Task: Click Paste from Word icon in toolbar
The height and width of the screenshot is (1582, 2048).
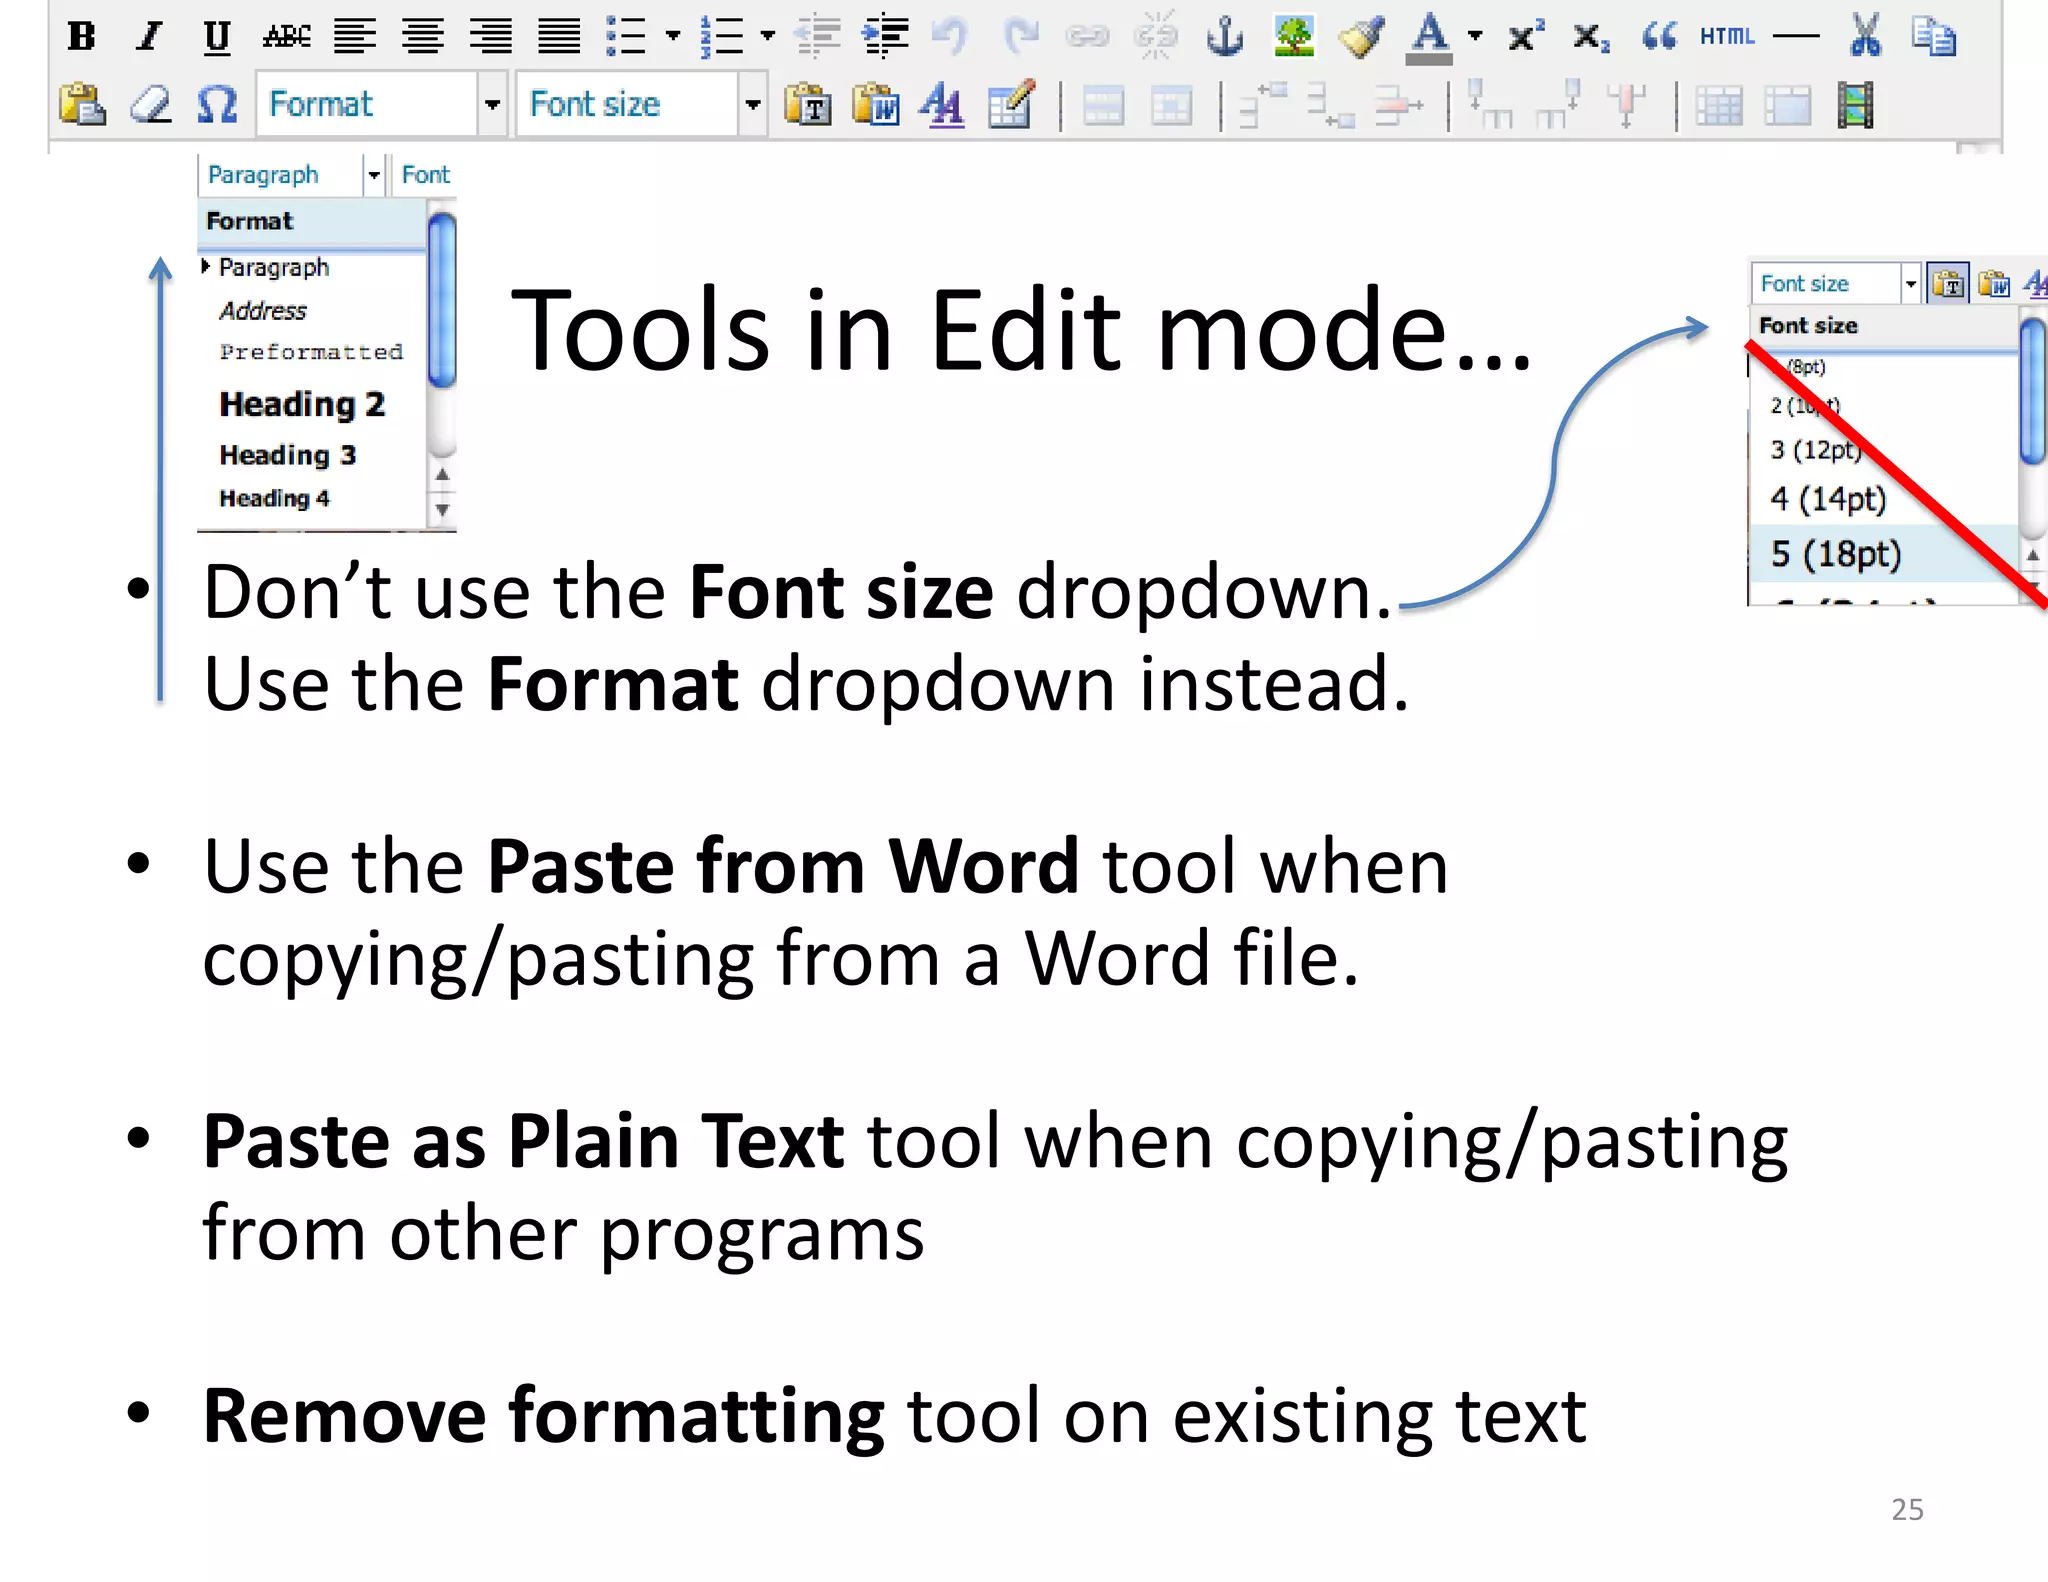Action: tap(876, 105)
